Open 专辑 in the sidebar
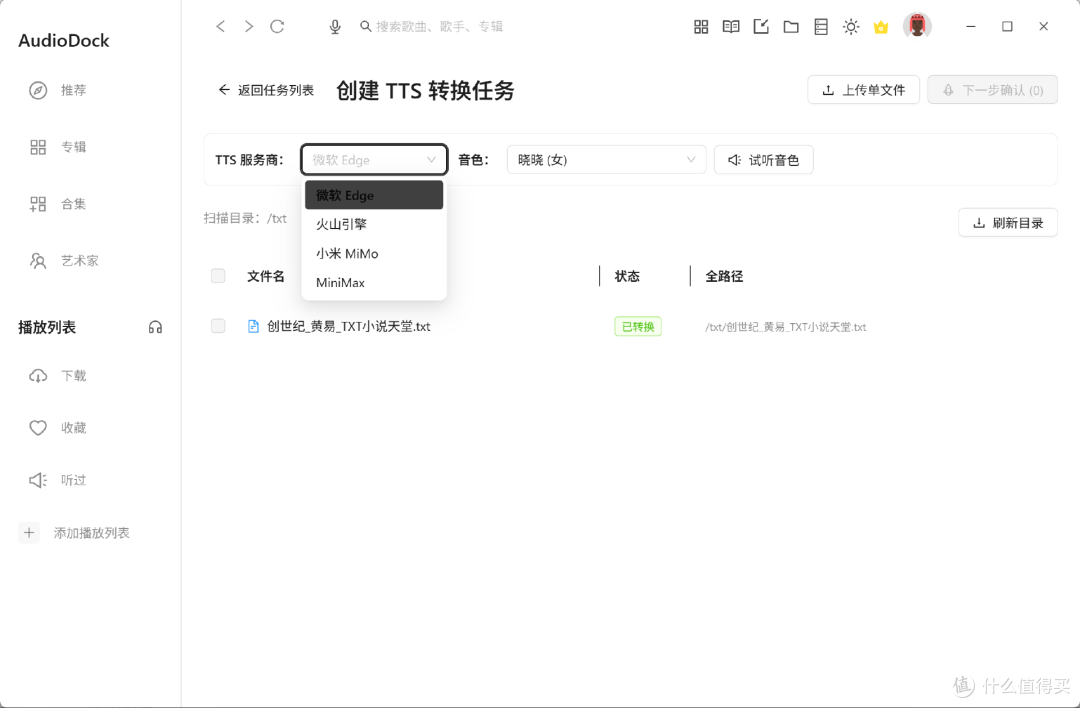Image resolution: width=1080 pixels, height=708 pixels. tap(59, 147)
